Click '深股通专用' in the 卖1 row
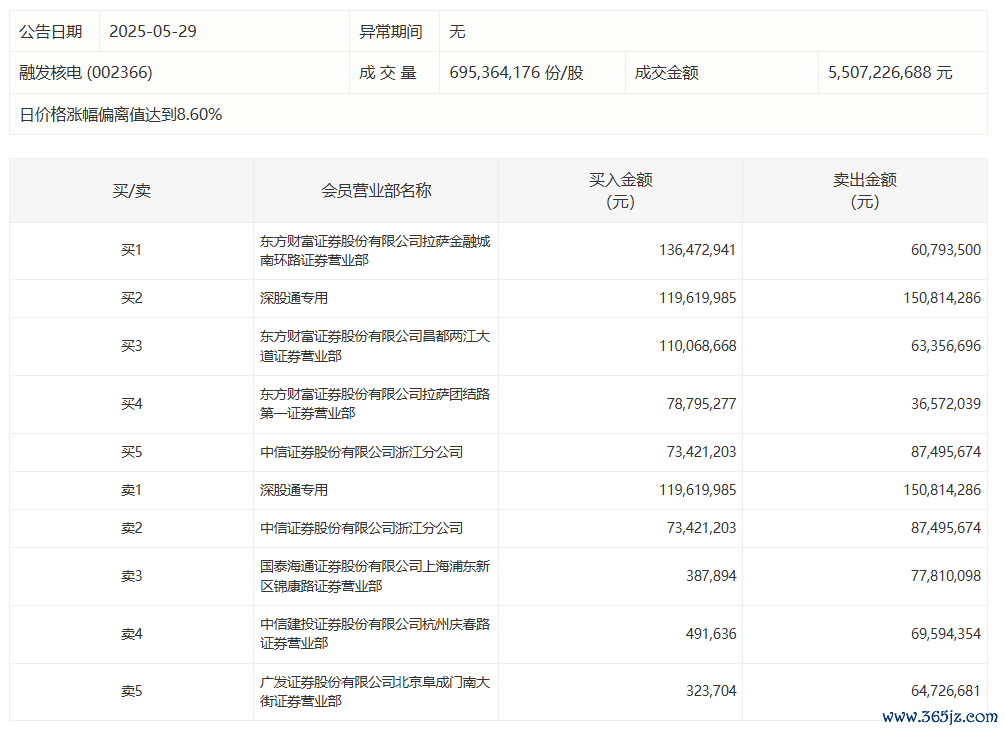Viewport: 1005px width, 732px height. point(294,490)
